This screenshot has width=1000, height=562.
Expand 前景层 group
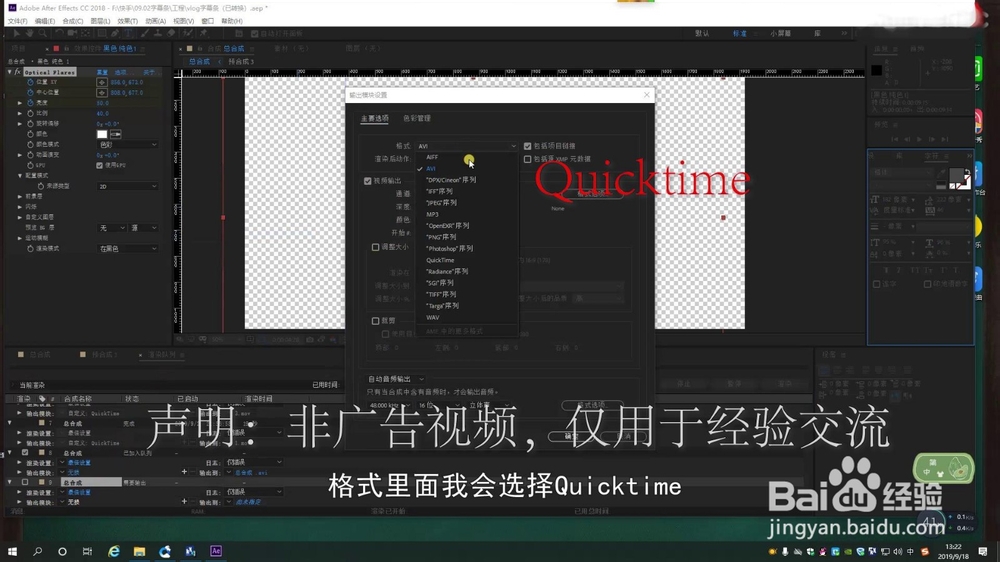click(x=20, y=196)
